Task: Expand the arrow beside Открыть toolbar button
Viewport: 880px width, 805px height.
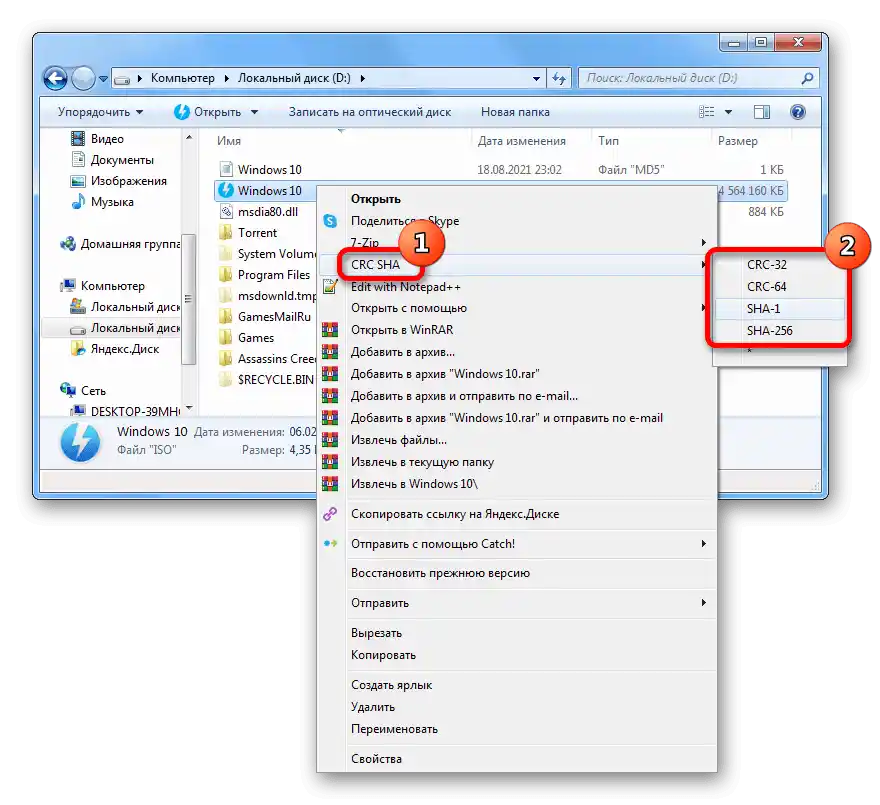Action: pos(254,112)
